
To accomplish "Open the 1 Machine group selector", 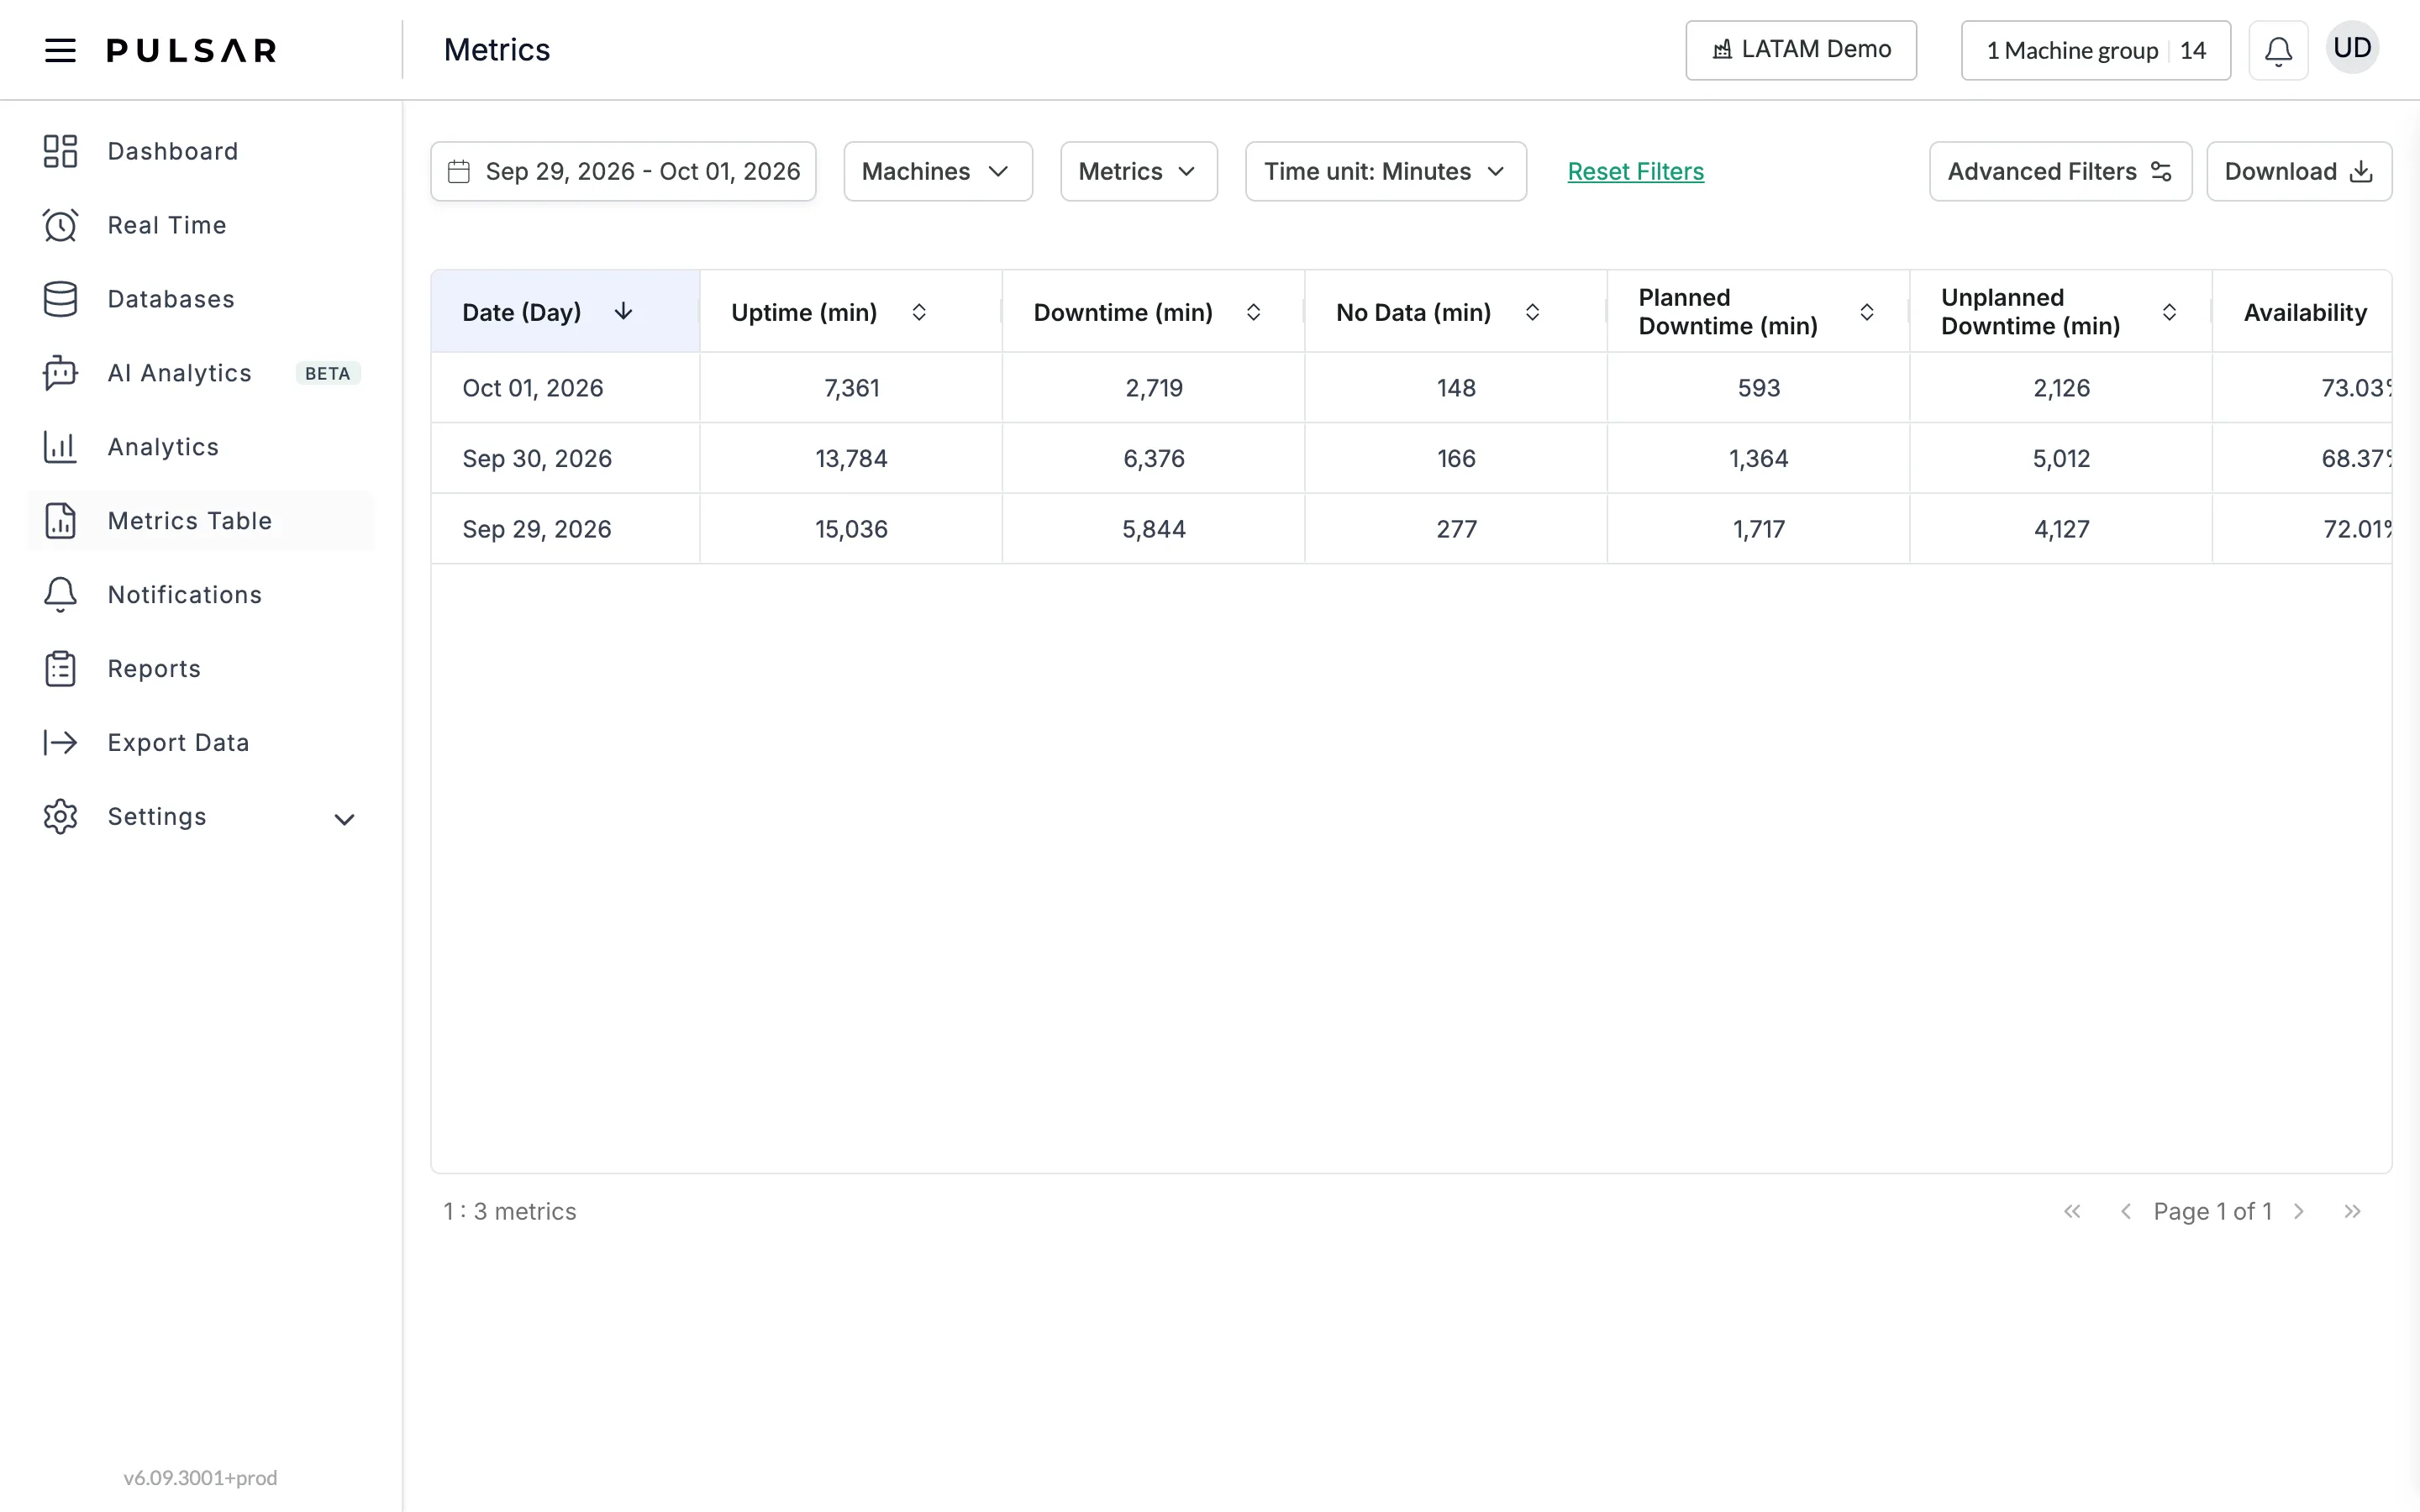I will tap(2095, 50).
